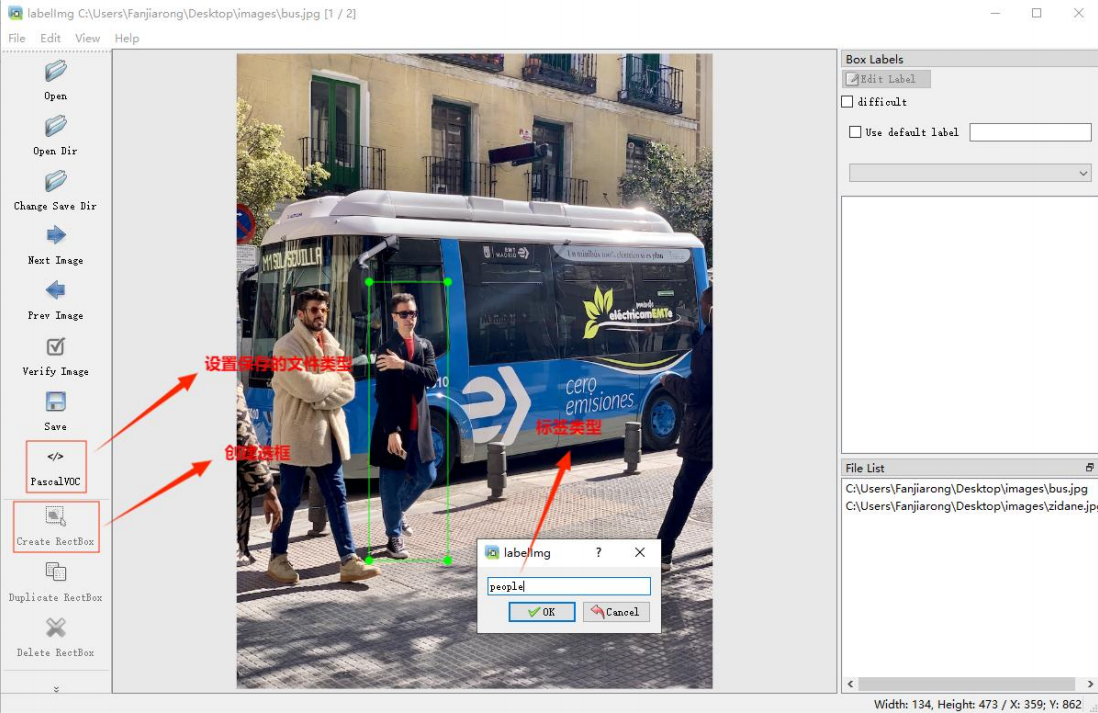Click the Open file icon
Screen dimensions: 1098x713
tap(55, 71)
